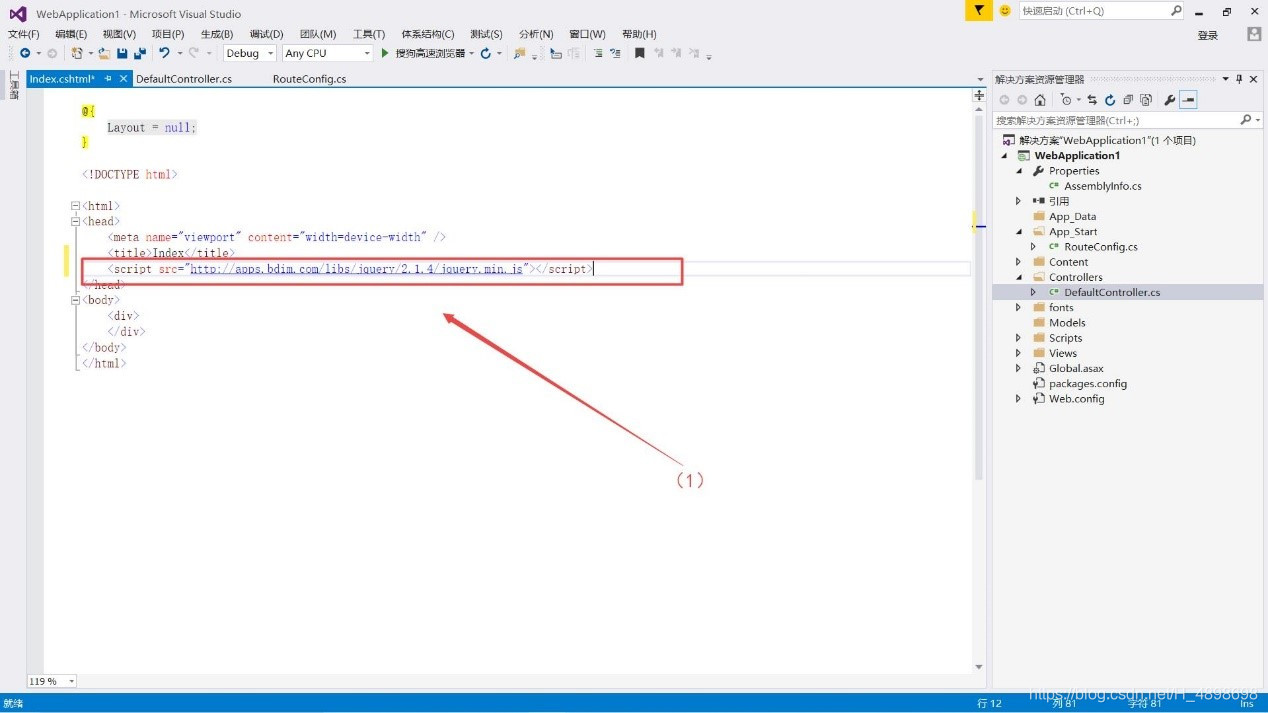Click the editor split window handle

(979, 96)
